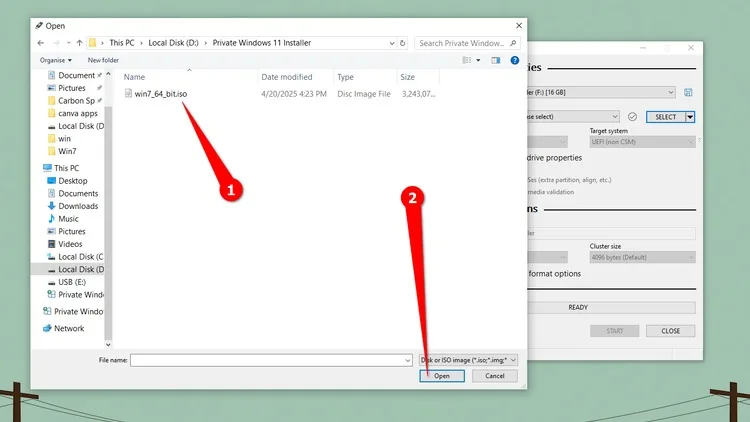Screen dimensions: 750x422
Task: Close the Open dialog
Action: point(519,26)
